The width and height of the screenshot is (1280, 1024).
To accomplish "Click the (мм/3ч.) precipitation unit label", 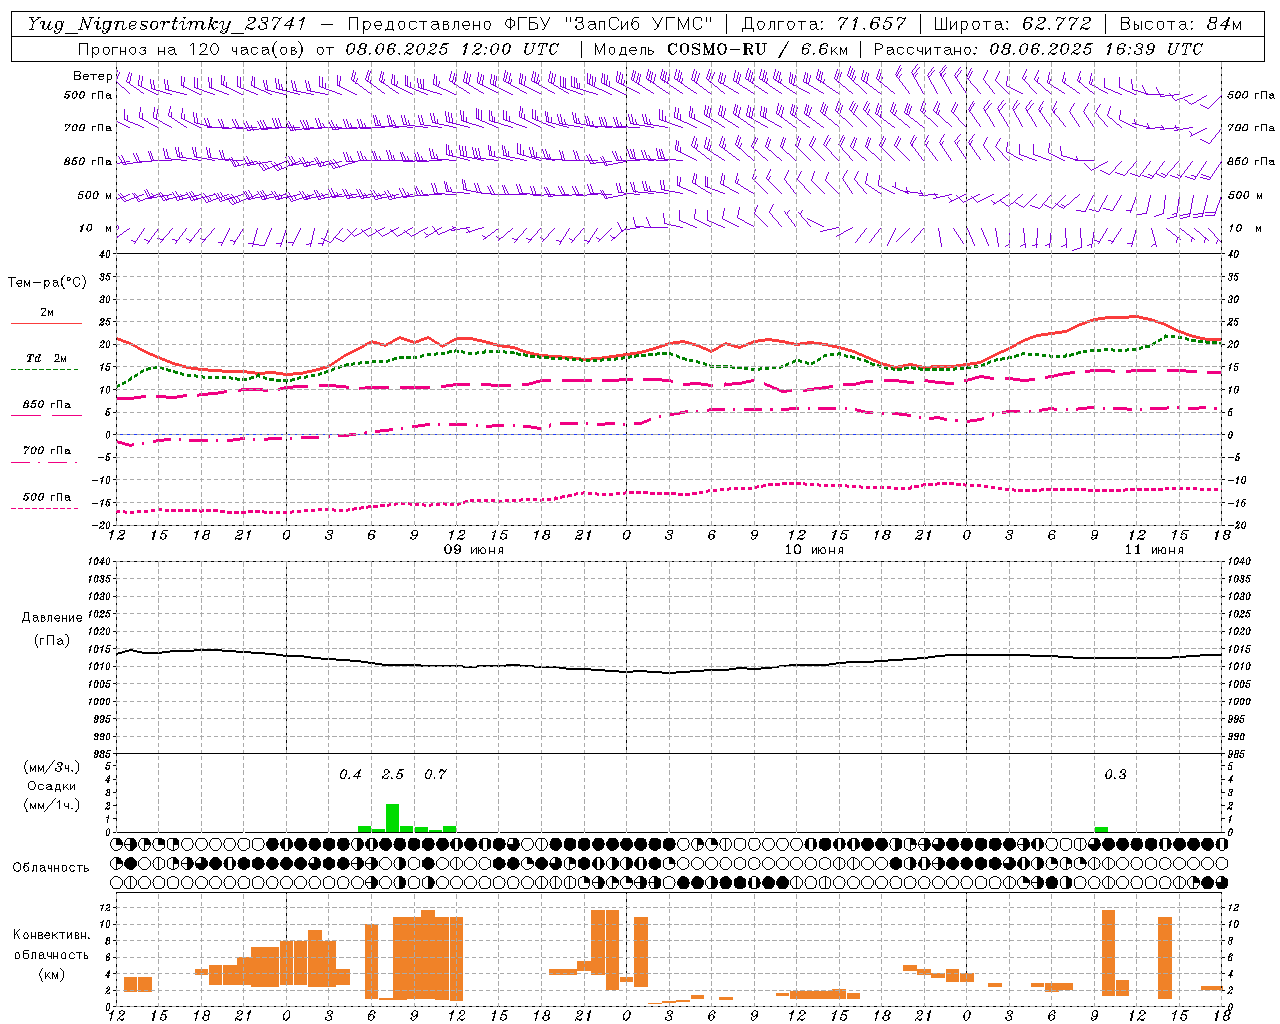I will tap(52, 767).
